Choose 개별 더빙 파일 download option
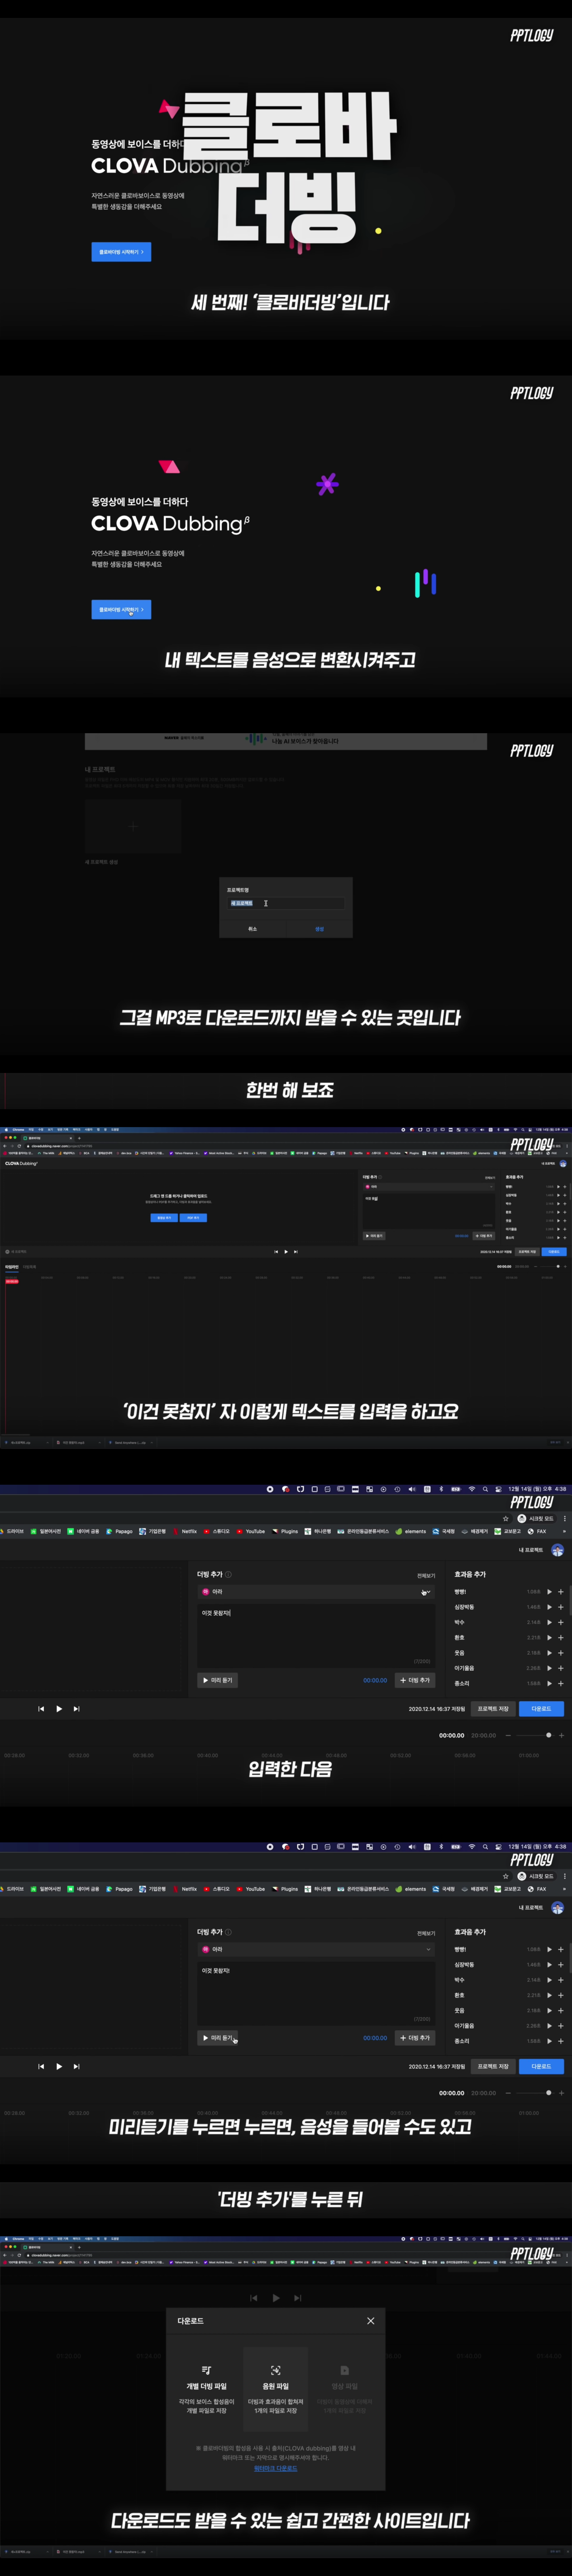This screenshot has height=2576, width=572. [206, 2391]
